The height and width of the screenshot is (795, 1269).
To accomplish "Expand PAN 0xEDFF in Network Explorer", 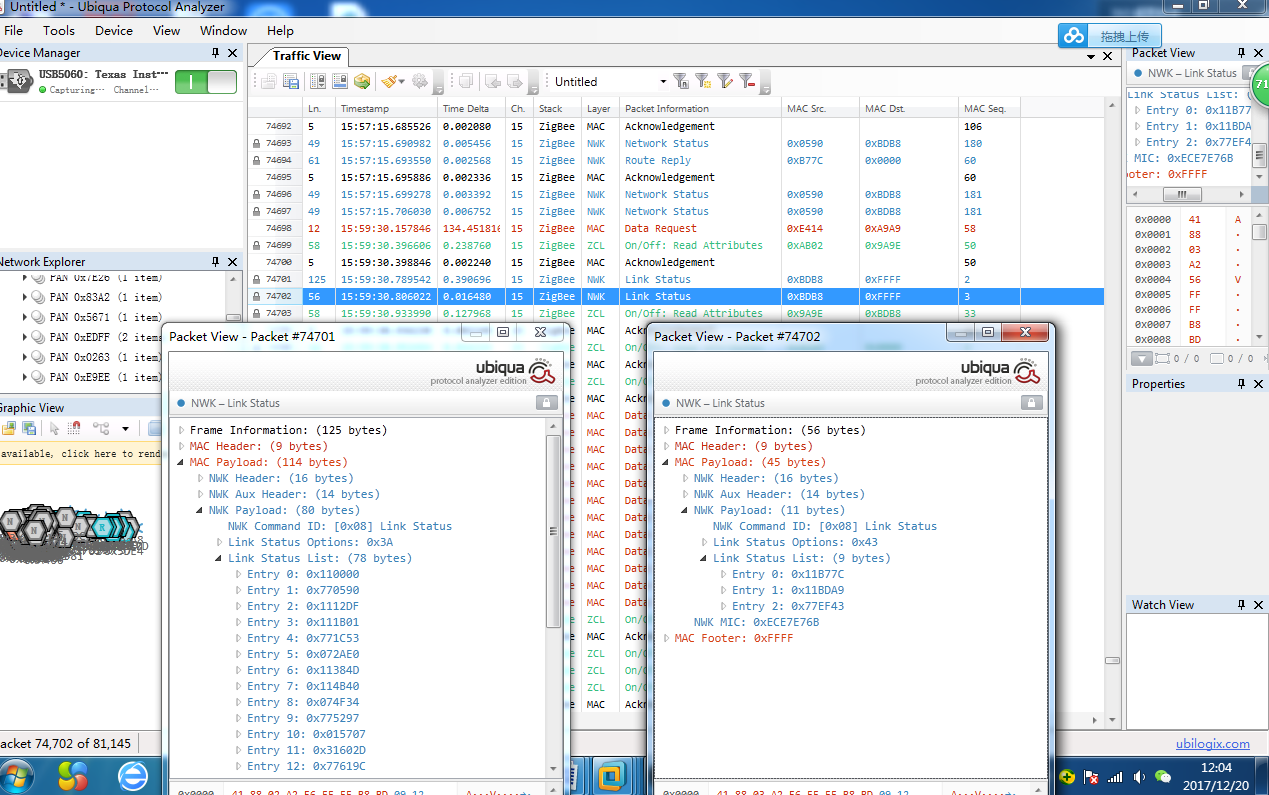I will (x=25, y=337).
